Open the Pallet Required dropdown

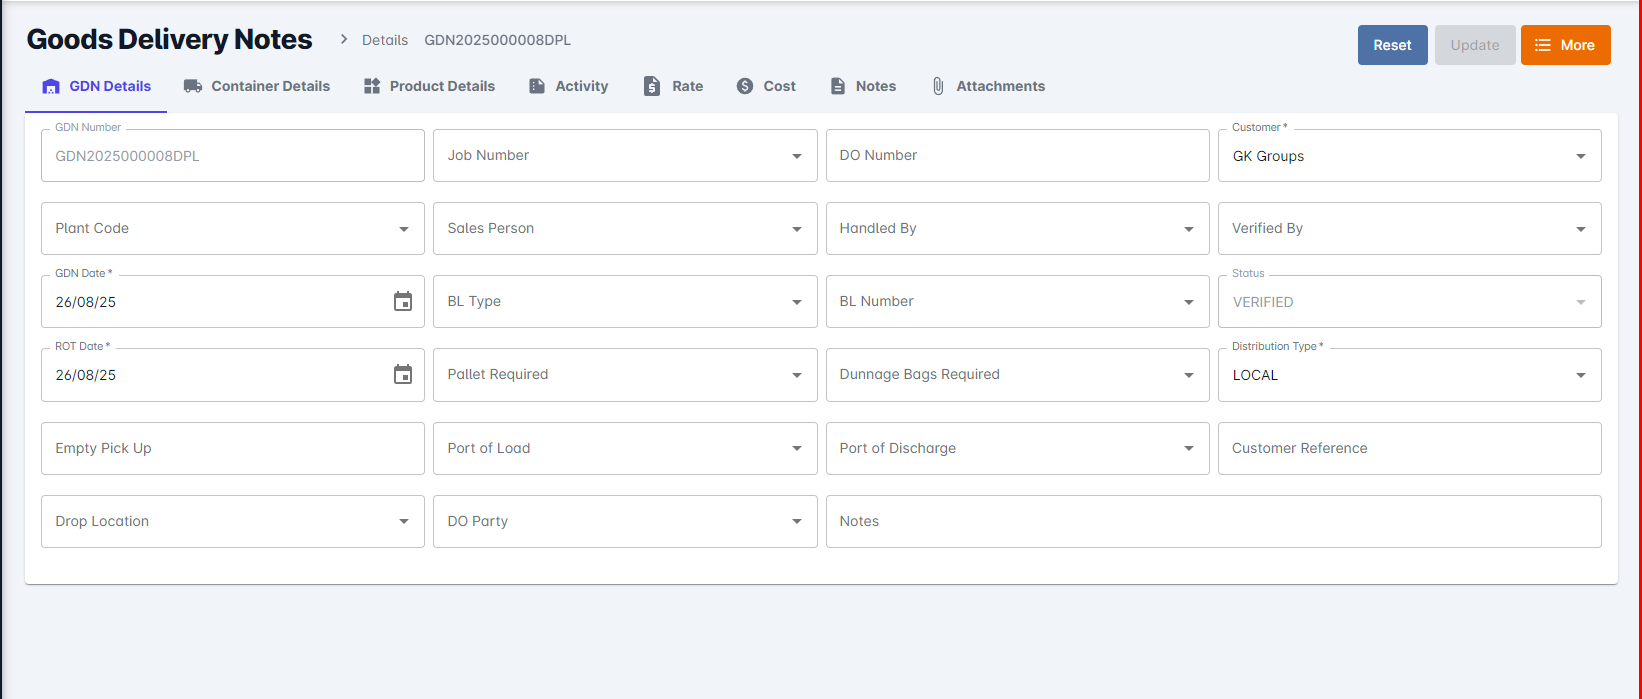tap(796, 375)
